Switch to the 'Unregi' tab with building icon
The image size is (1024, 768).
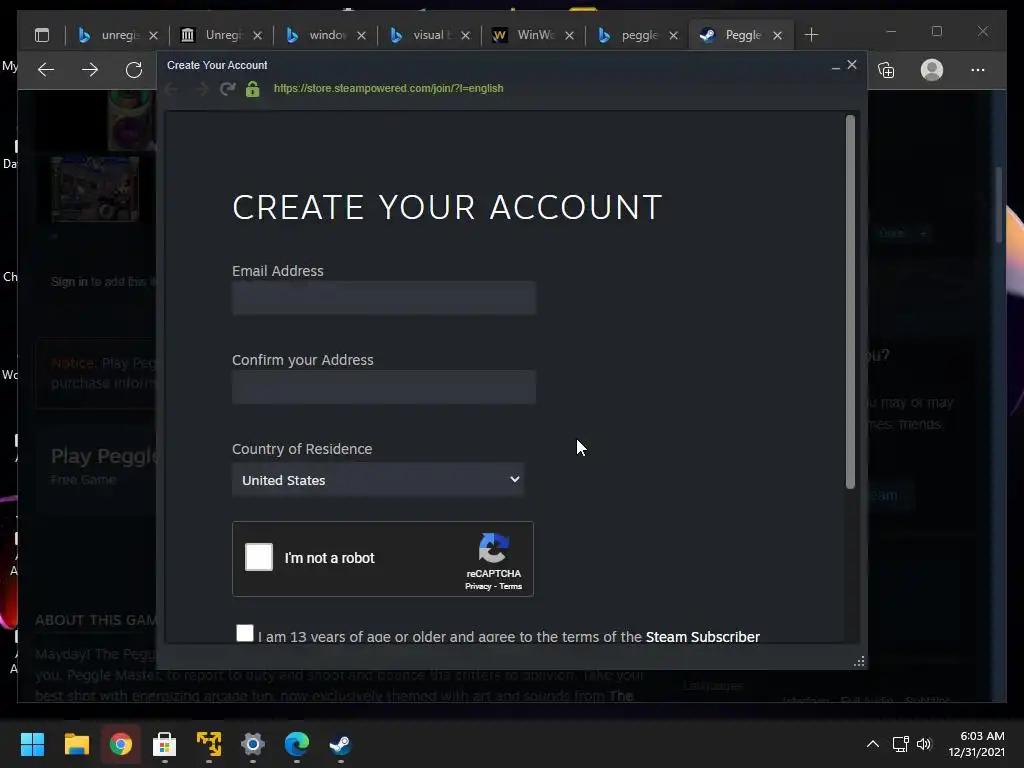click(x=212, y=35)
